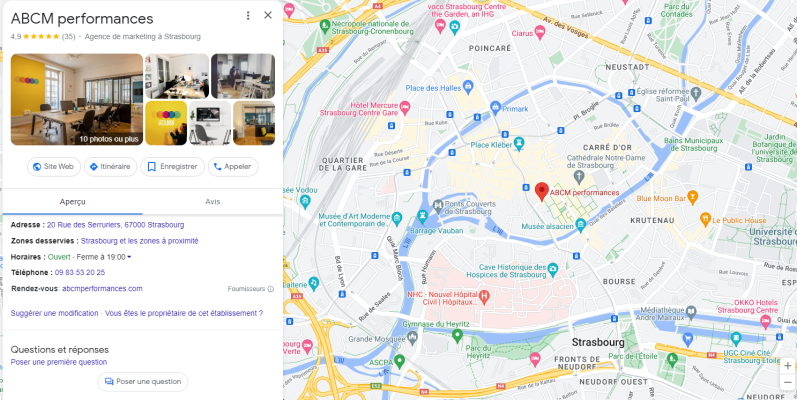Open the last small office photo thumbnail
Viewport: 797px width, 400px height.
click(x=254, y=123)
